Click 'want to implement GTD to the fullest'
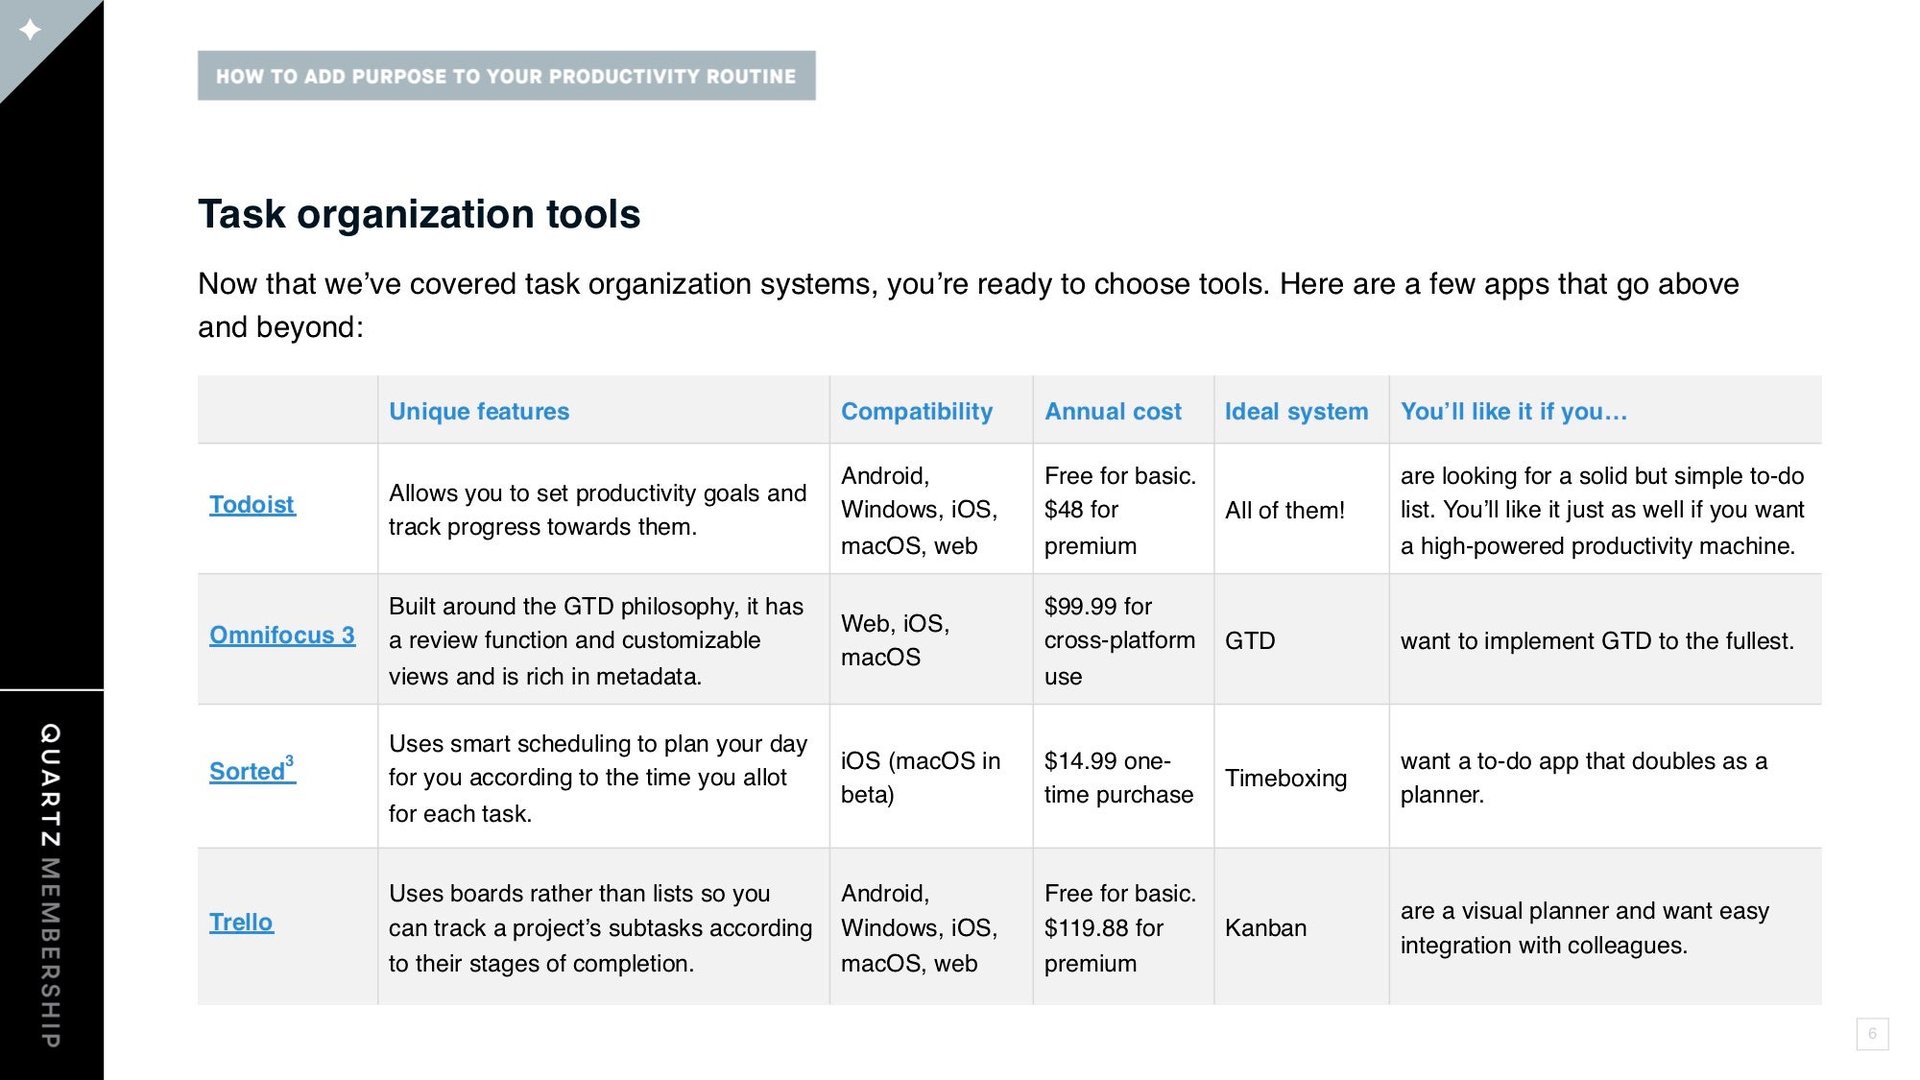This screenshot has height=1080, width=1920. pos(1597,640)
